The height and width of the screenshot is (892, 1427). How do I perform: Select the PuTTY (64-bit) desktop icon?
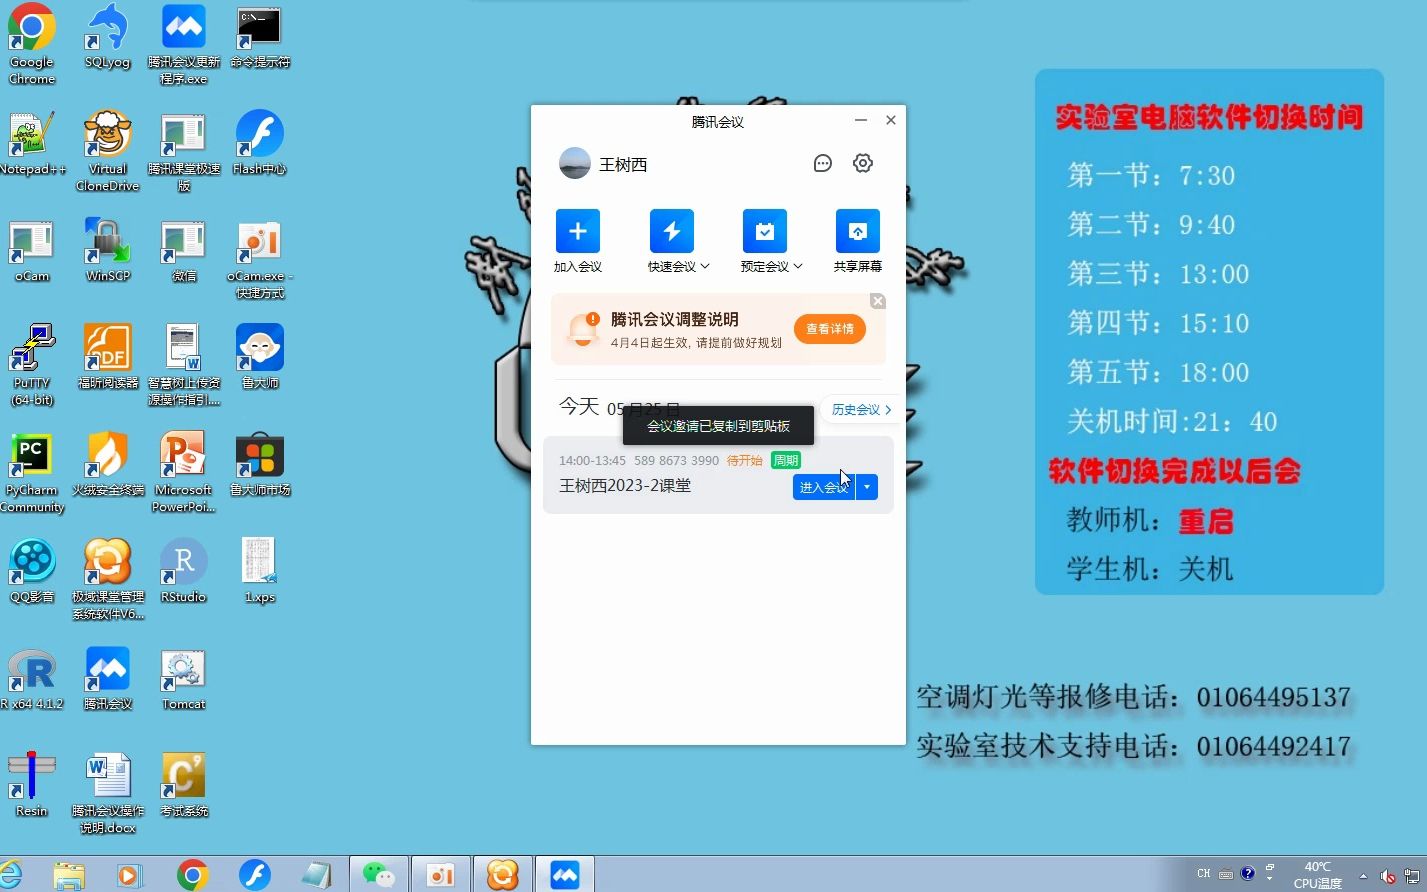pos(32,365)
